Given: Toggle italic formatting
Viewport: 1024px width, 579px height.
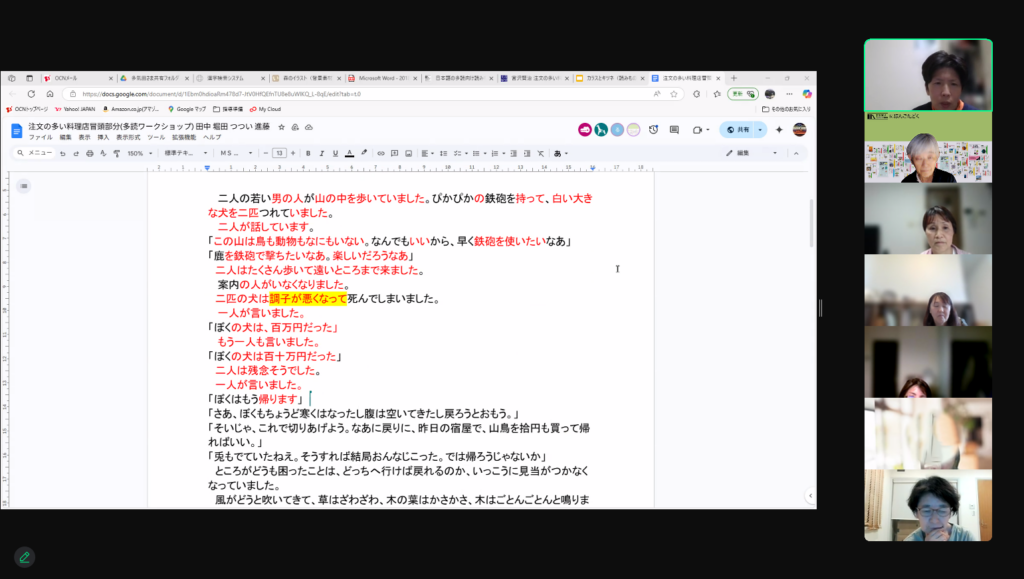Looking at the screenshot, I should (x=321, y=153).
